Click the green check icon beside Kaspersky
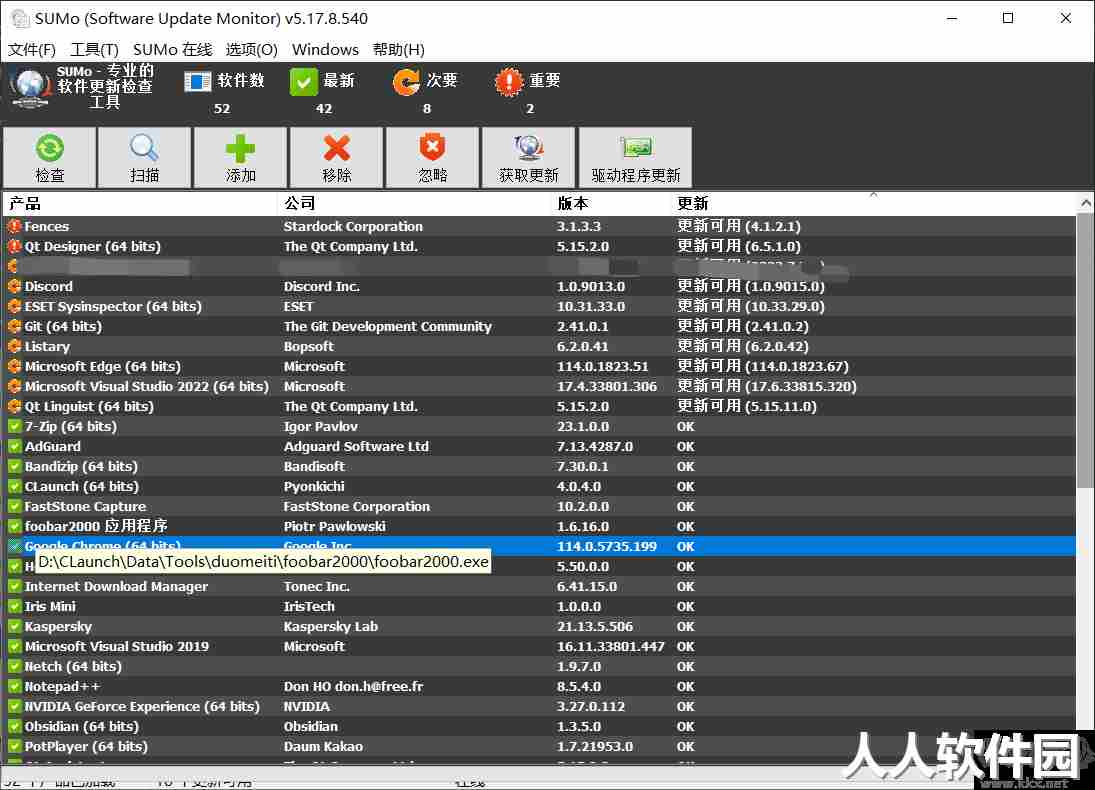 [14, 627]
